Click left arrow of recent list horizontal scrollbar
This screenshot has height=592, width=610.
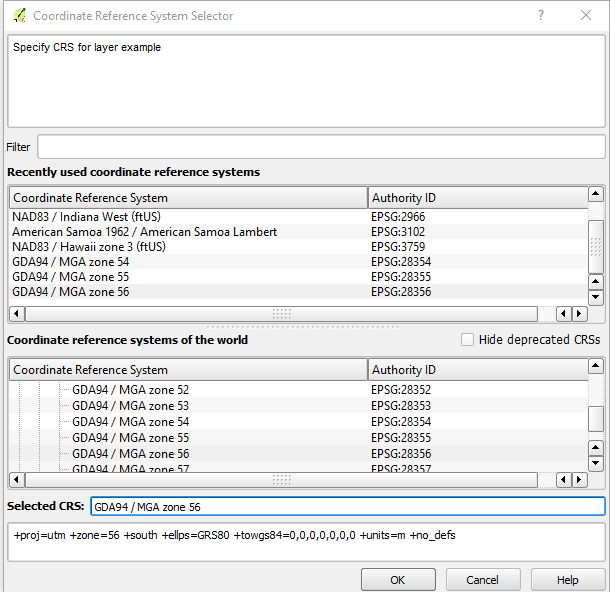tap(16, 314)
